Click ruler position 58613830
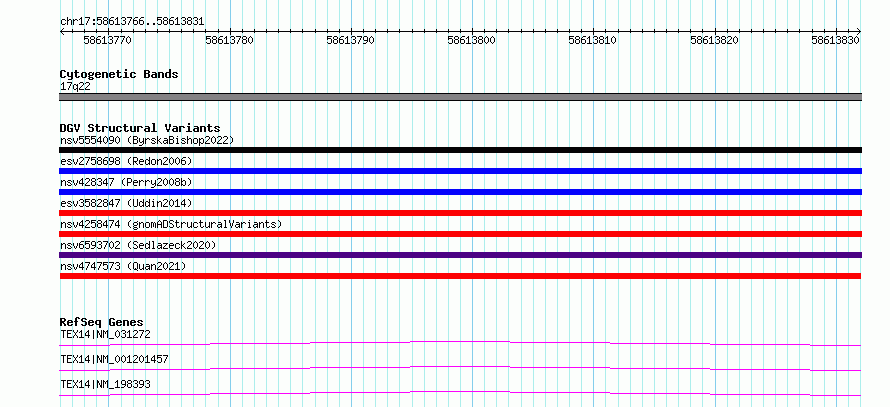Image resolution: width=890 pixels, height=407 pixels. point(836,41)
